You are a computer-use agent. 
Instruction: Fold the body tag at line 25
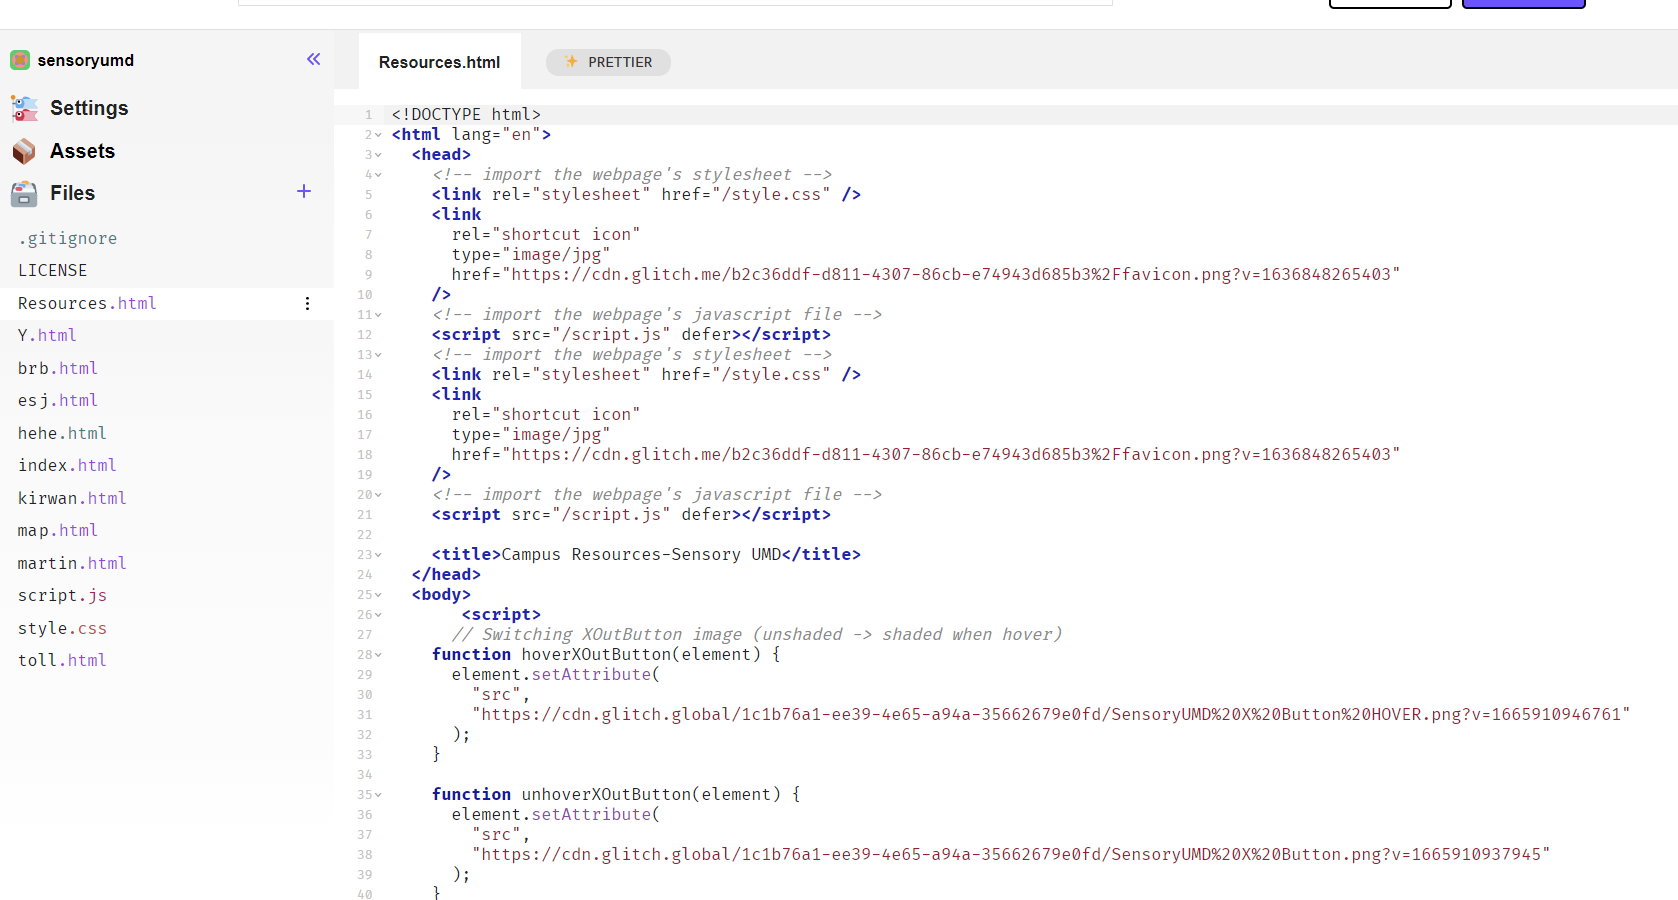click(378, 595)
